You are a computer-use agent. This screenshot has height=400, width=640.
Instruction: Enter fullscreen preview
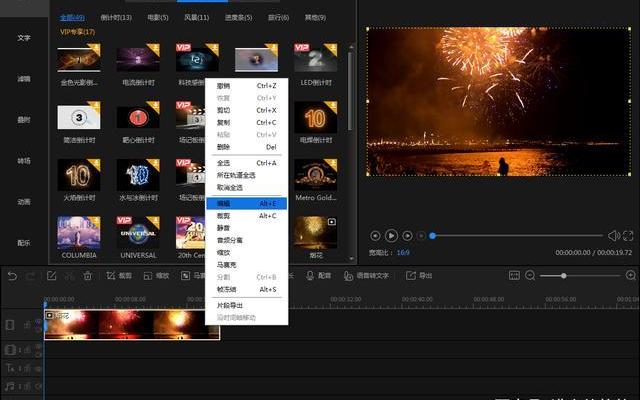[628, 236]
